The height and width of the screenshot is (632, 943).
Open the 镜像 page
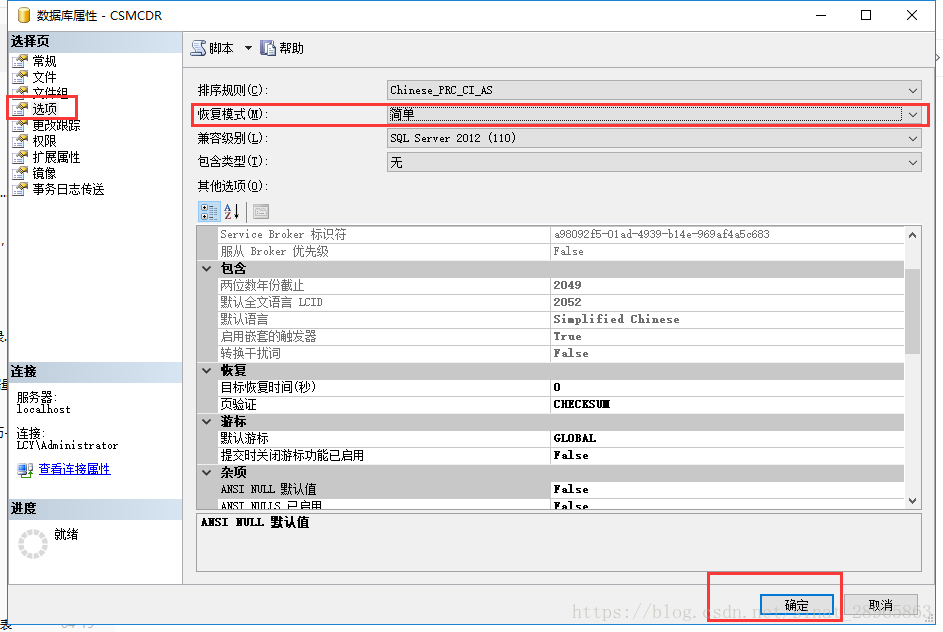click(44, 173)
